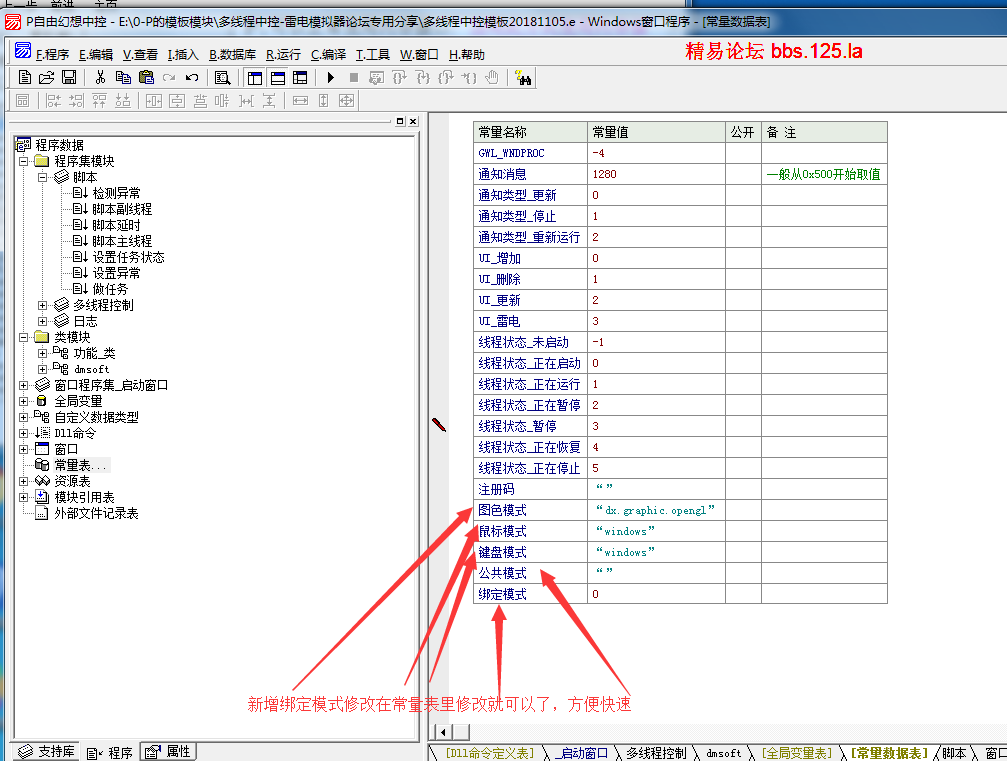
Task: Switch to the Dll命令定义表 tab
Action: (490, 753)
